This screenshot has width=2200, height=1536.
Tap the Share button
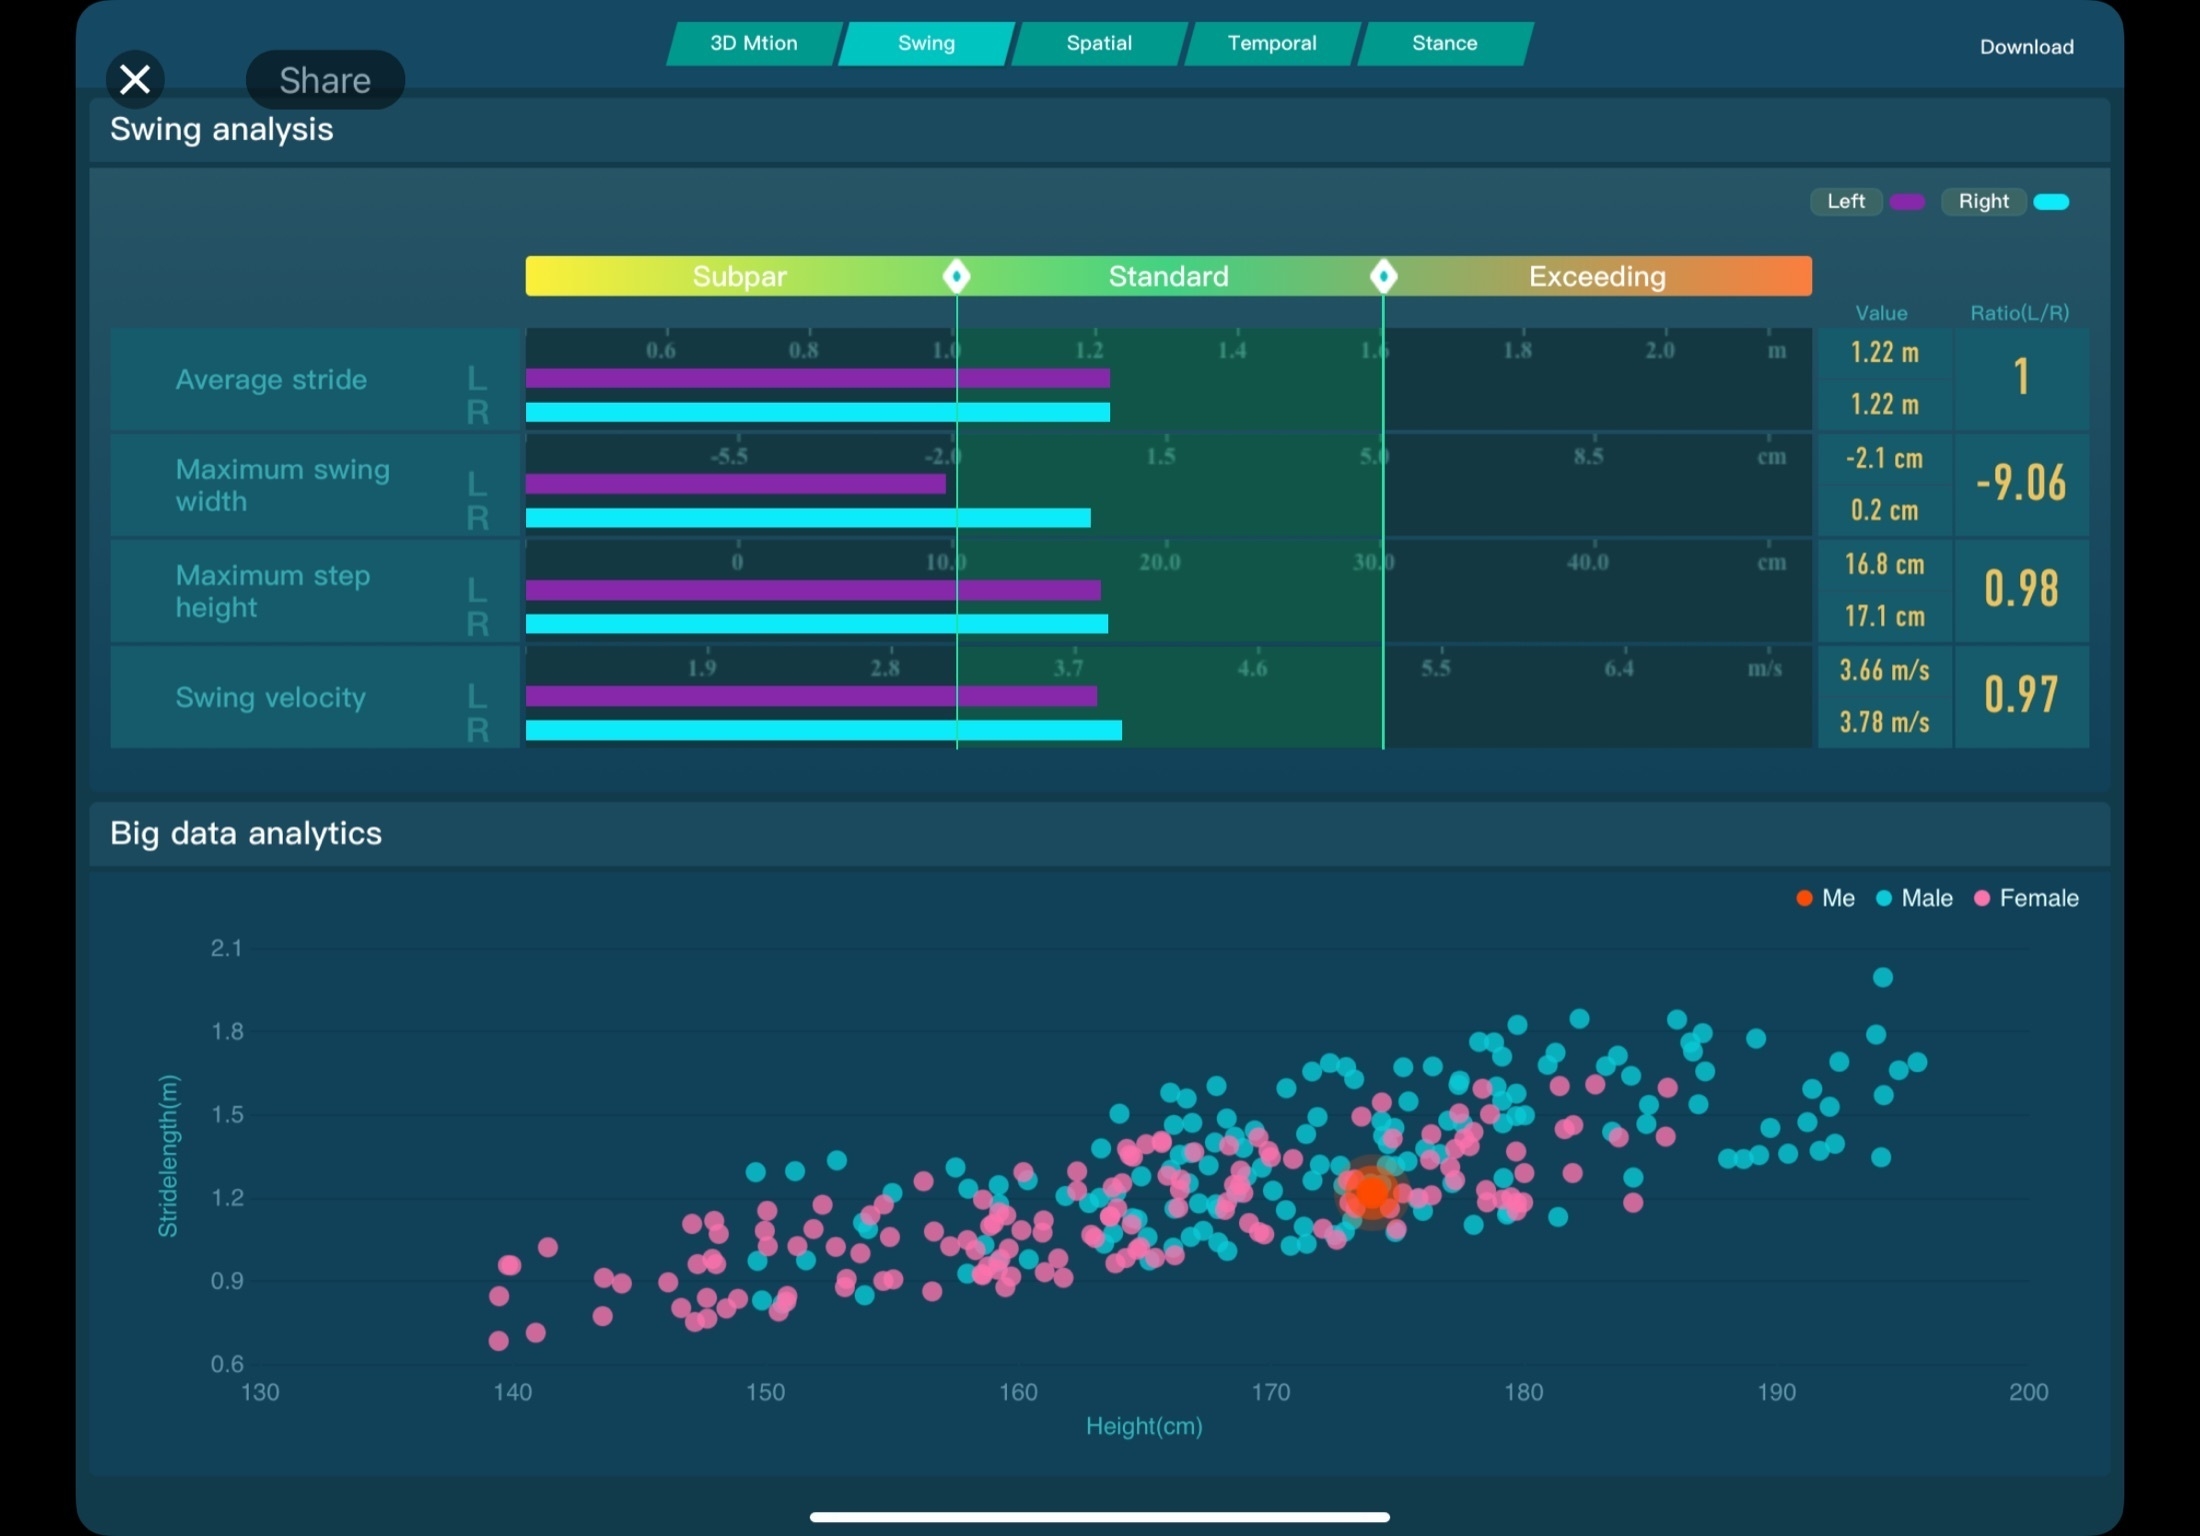[325, 80]
